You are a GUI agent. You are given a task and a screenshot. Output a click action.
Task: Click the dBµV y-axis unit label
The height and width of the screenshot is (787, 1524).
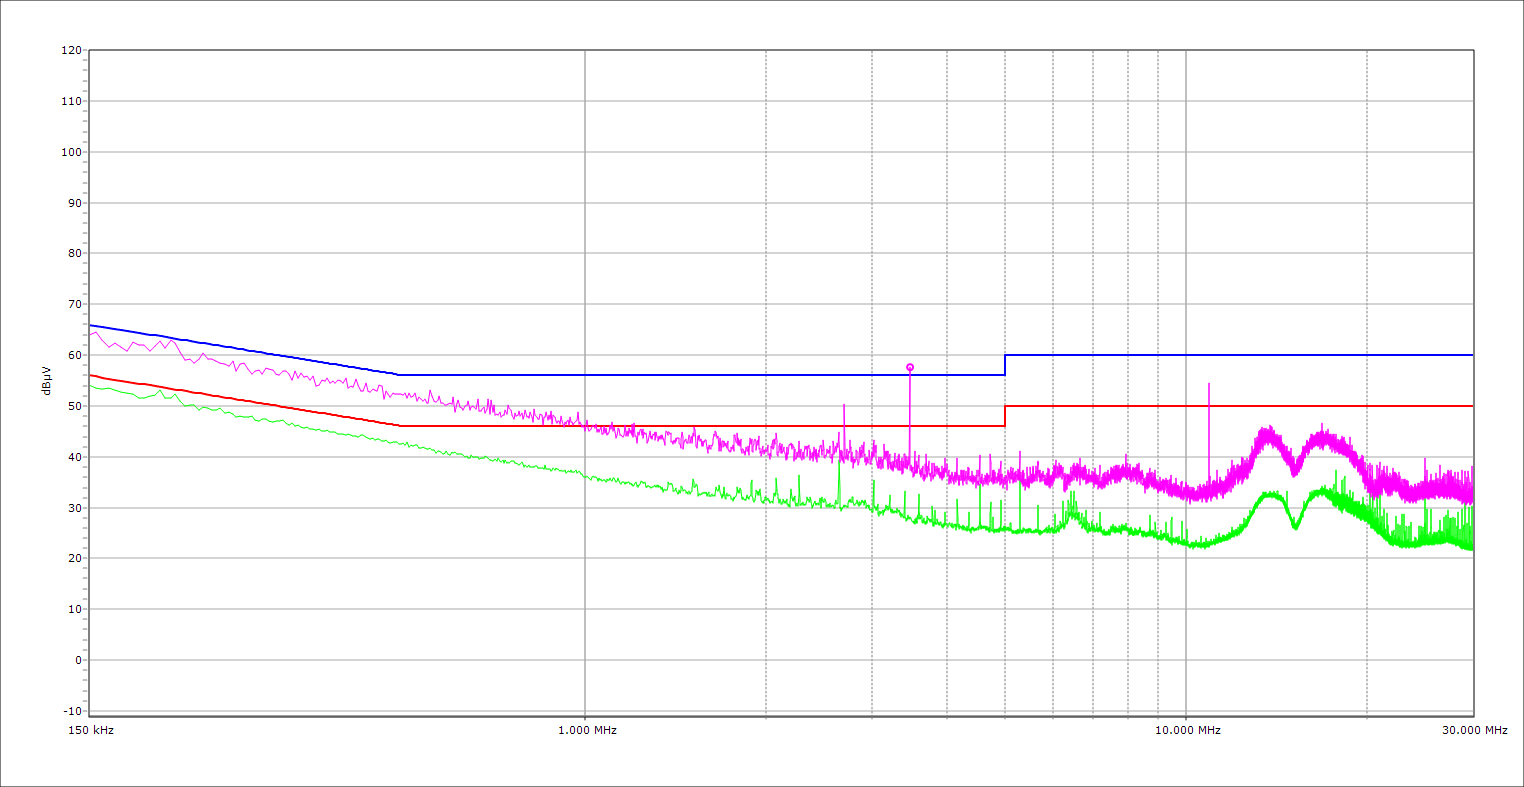pos(47,381)
